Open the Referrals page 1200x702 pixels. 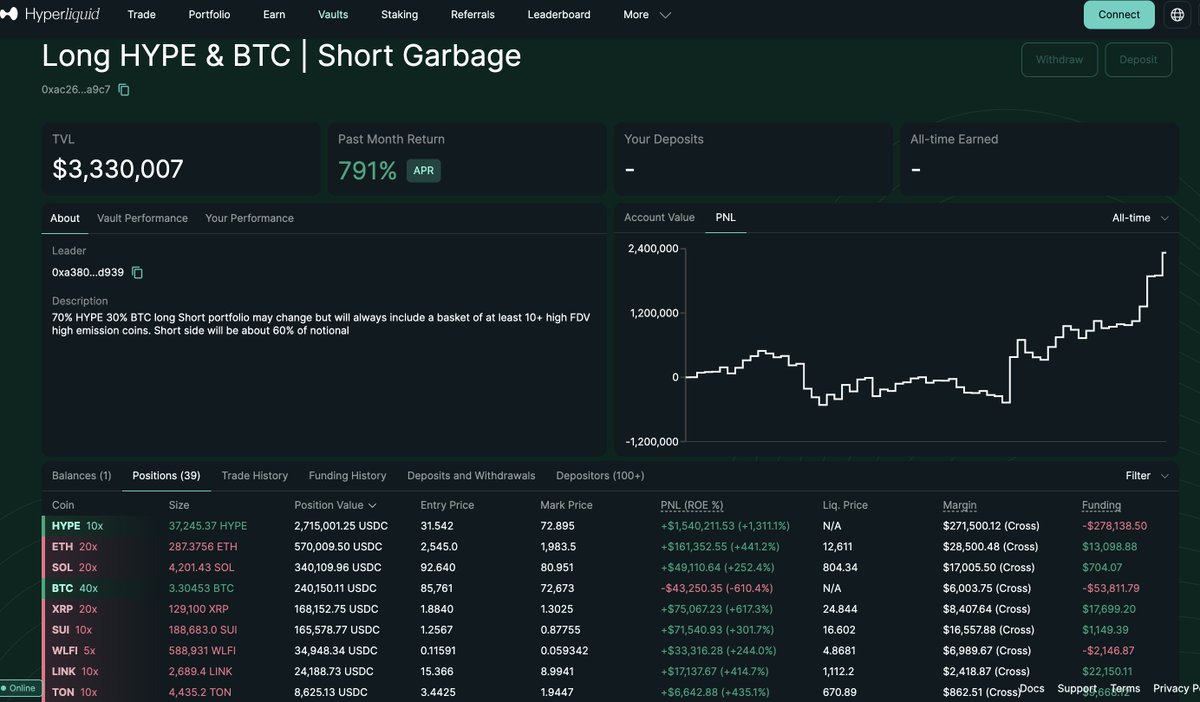(473, 15)
